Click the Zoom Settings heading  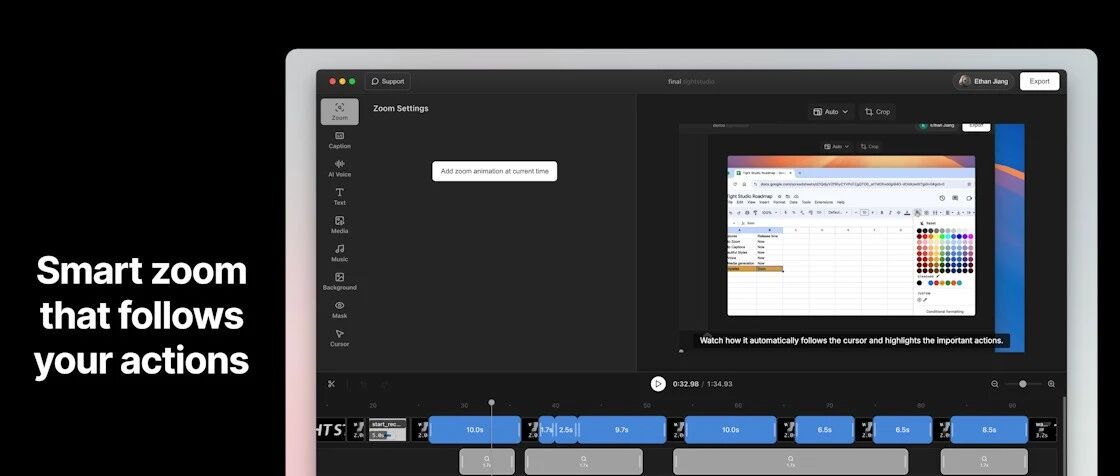[401, 109]
